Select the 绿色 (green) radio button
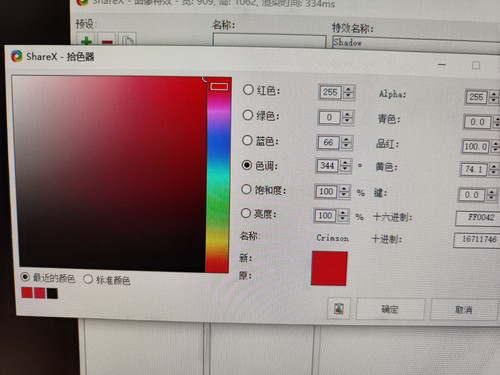This screenshot has height=375, width=500. (247, 115)
